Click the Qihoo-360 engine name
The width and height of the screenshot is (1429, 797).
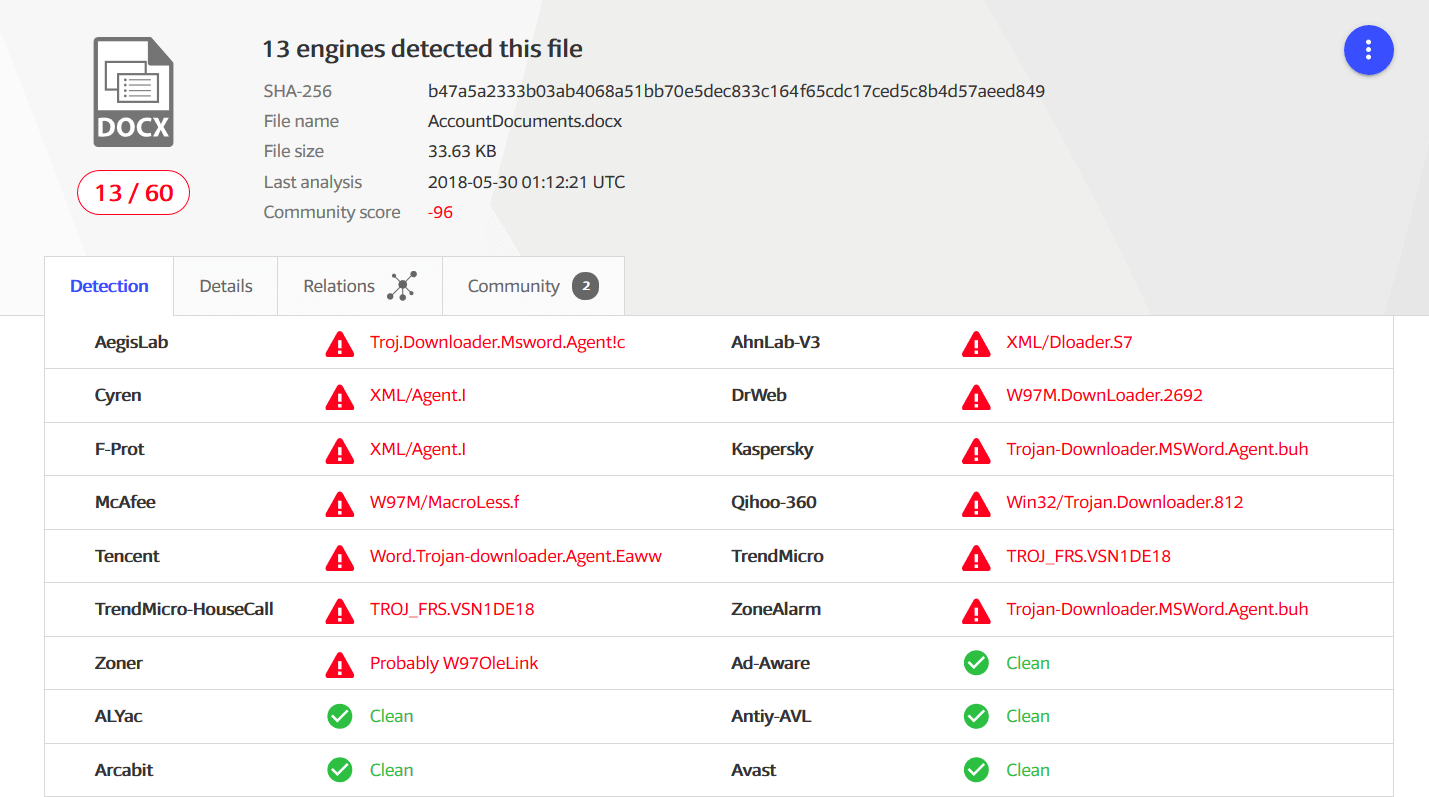pyautogui.click(x=774, y=502)
